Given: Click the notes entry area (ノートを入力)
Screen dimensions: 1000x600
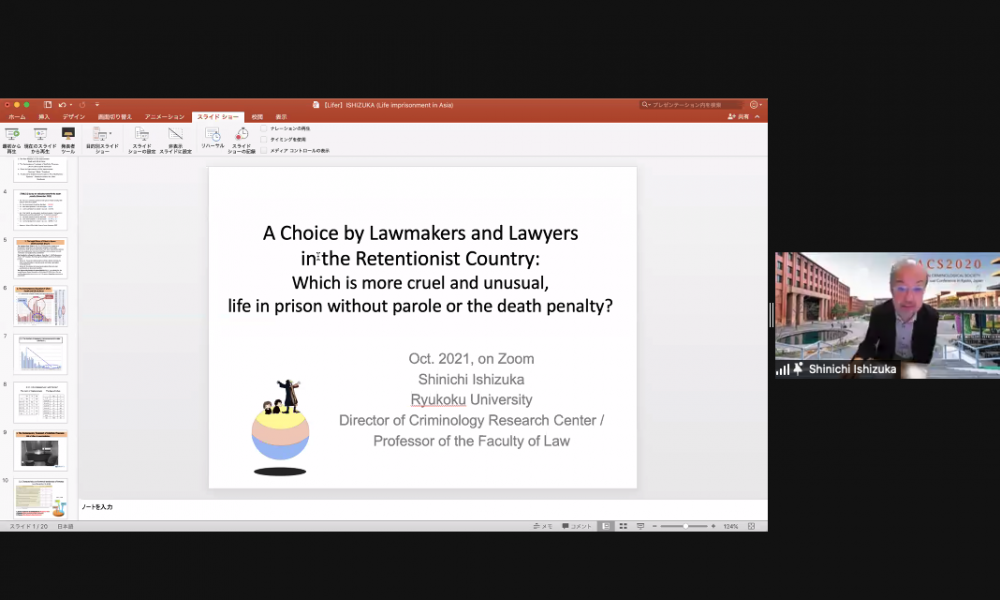Looking at the screenshot, I should 423,508.
